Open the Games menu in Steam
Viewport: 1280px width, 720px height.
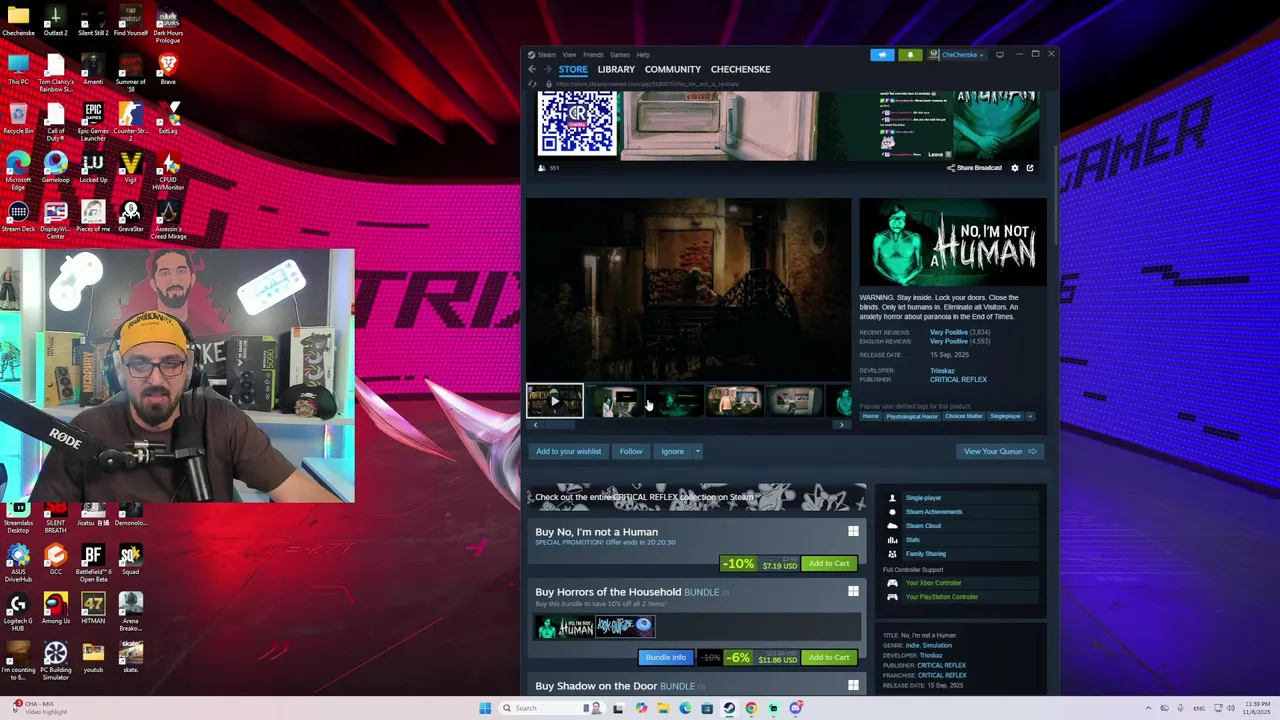point(620,55)
